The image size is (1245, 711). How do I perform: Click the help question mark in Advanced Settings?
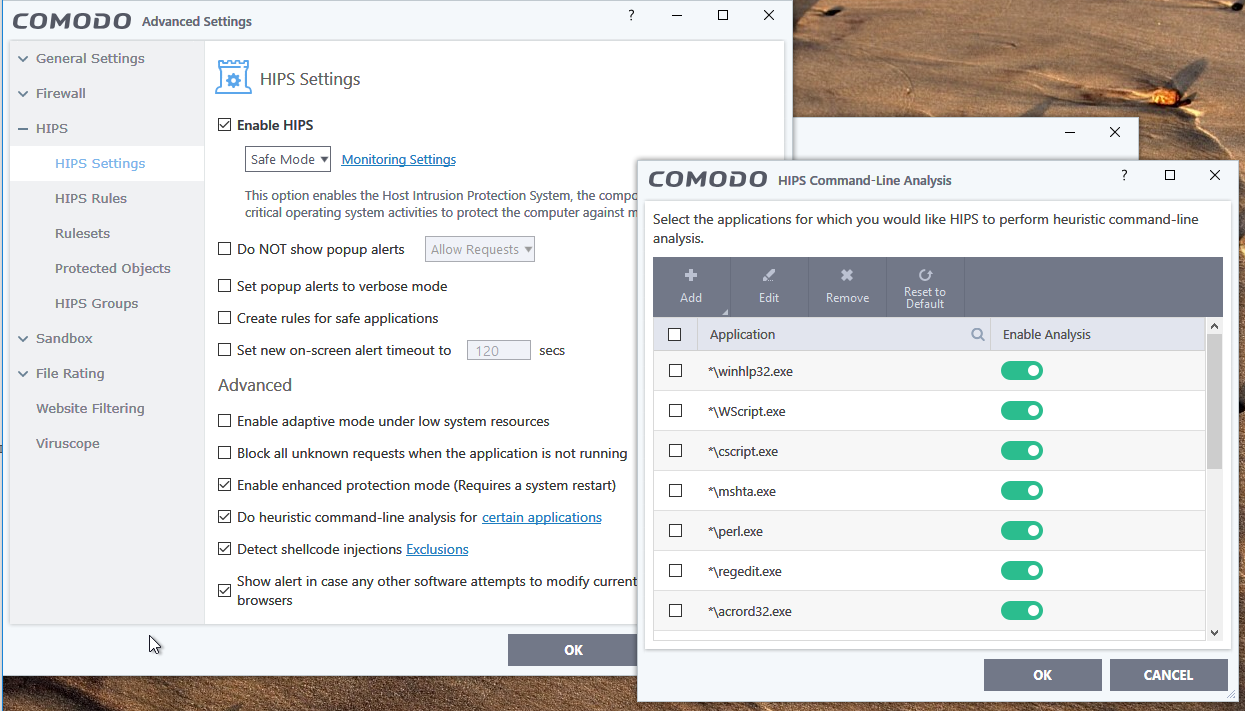(631, 16)
